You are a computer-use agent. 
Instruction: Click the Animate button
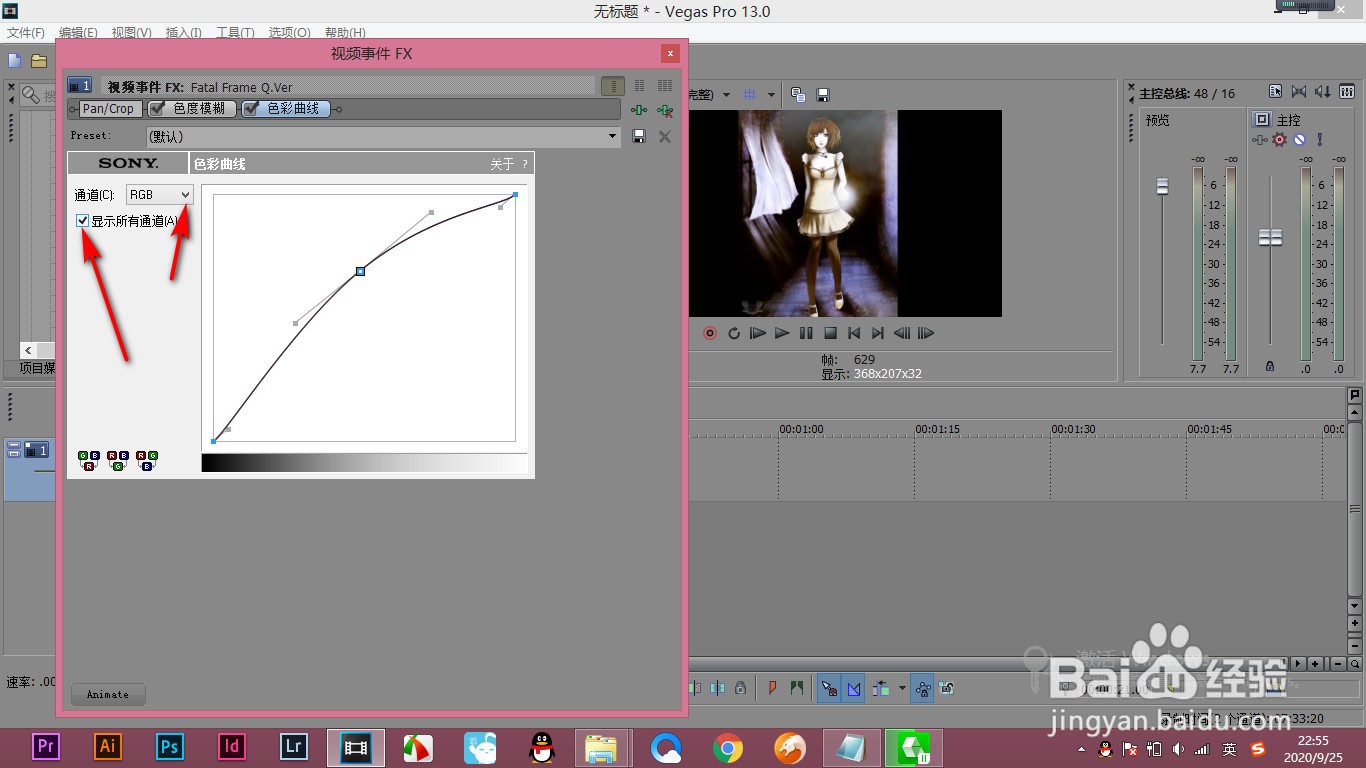108,694
